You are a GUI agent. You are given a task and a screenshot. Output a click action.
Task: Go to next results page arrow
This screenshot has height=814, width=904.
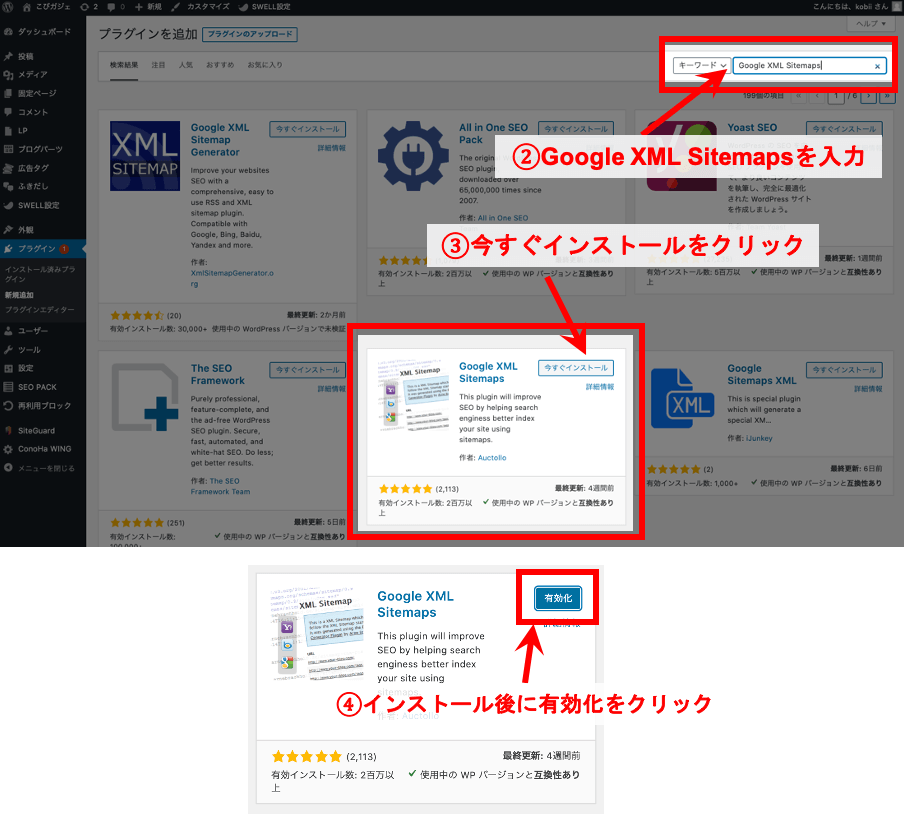point(868,96)
